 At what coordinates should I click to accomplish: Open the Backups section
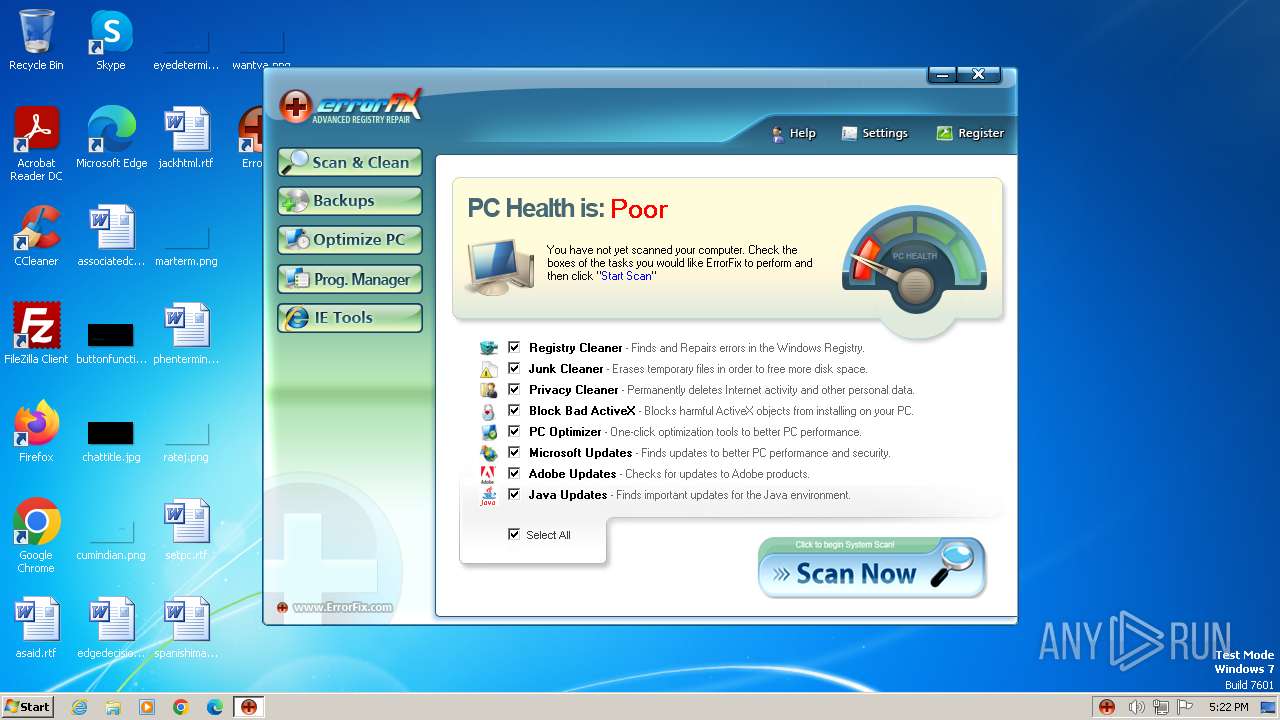[350, 201]
